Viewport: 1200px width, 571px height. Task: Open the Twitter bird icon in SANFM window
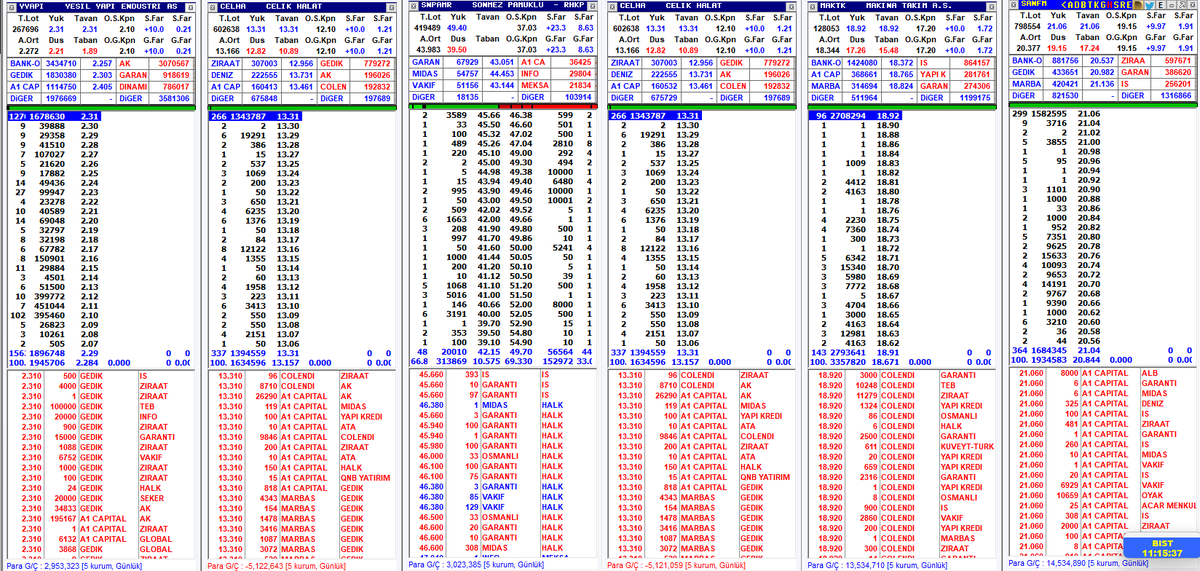tap(1149, 5)
